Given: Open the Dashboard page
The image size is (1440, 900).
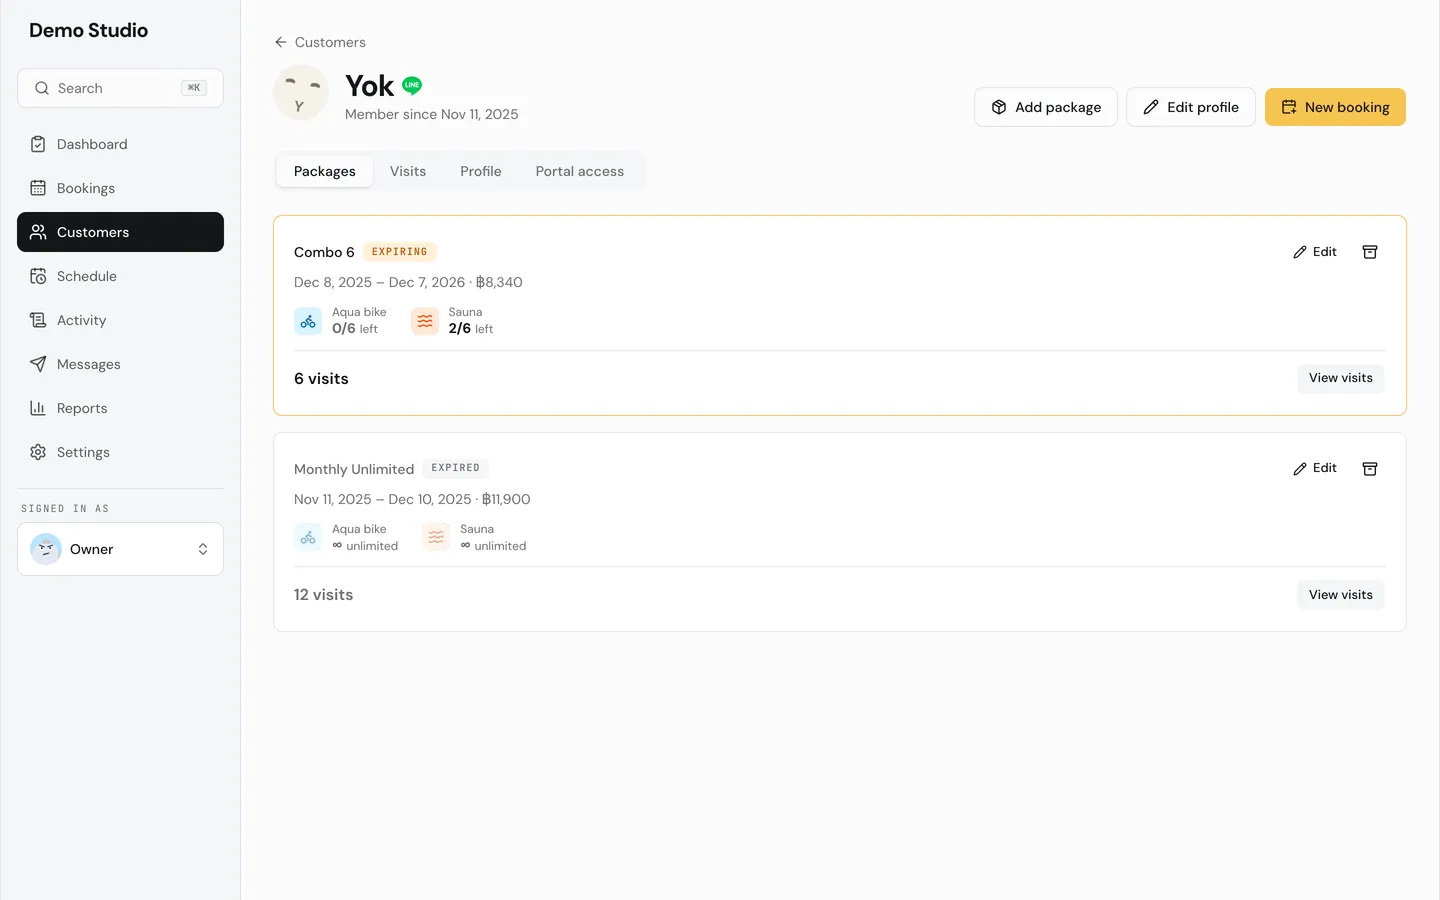Looking at the screenshot, I should (x=120, y=144).
